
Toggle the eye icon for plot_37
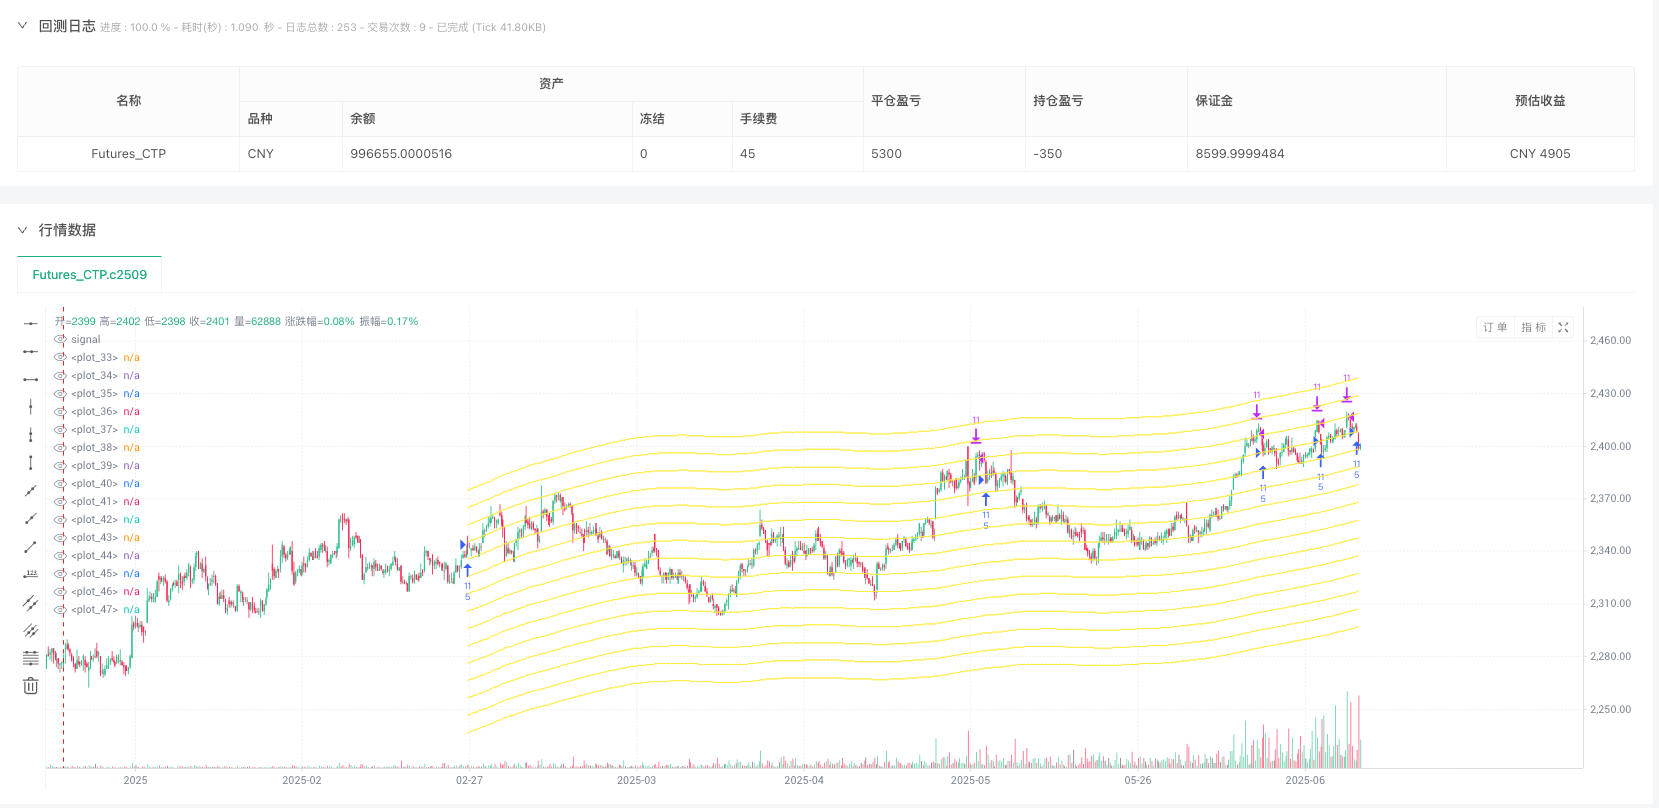[60, 430]
